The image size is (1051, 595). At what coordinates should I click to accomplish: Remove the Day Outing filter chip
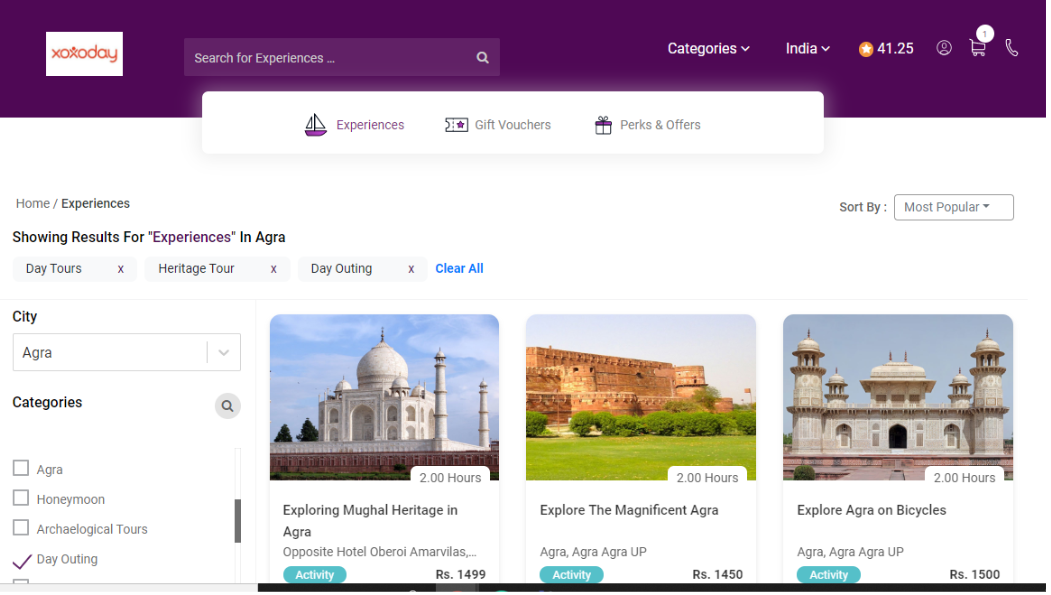click(413, 270)
